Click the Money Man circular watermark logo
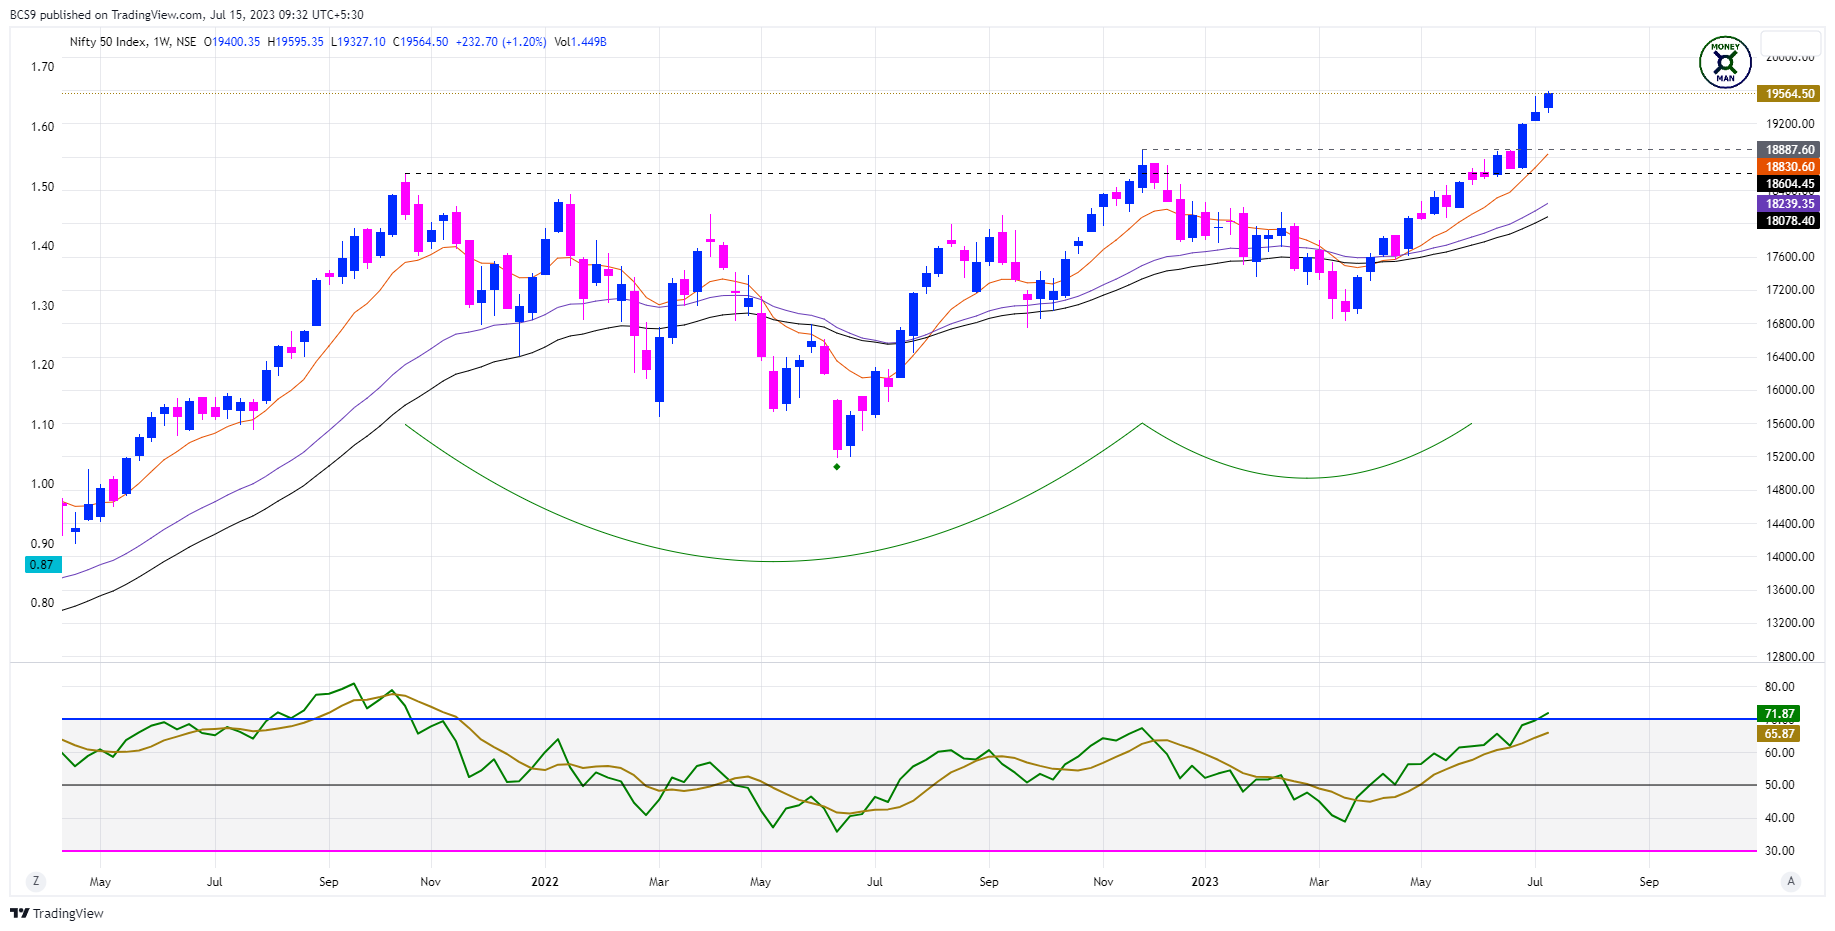This screenshot has height=931, width=1835. (1725, 61)
